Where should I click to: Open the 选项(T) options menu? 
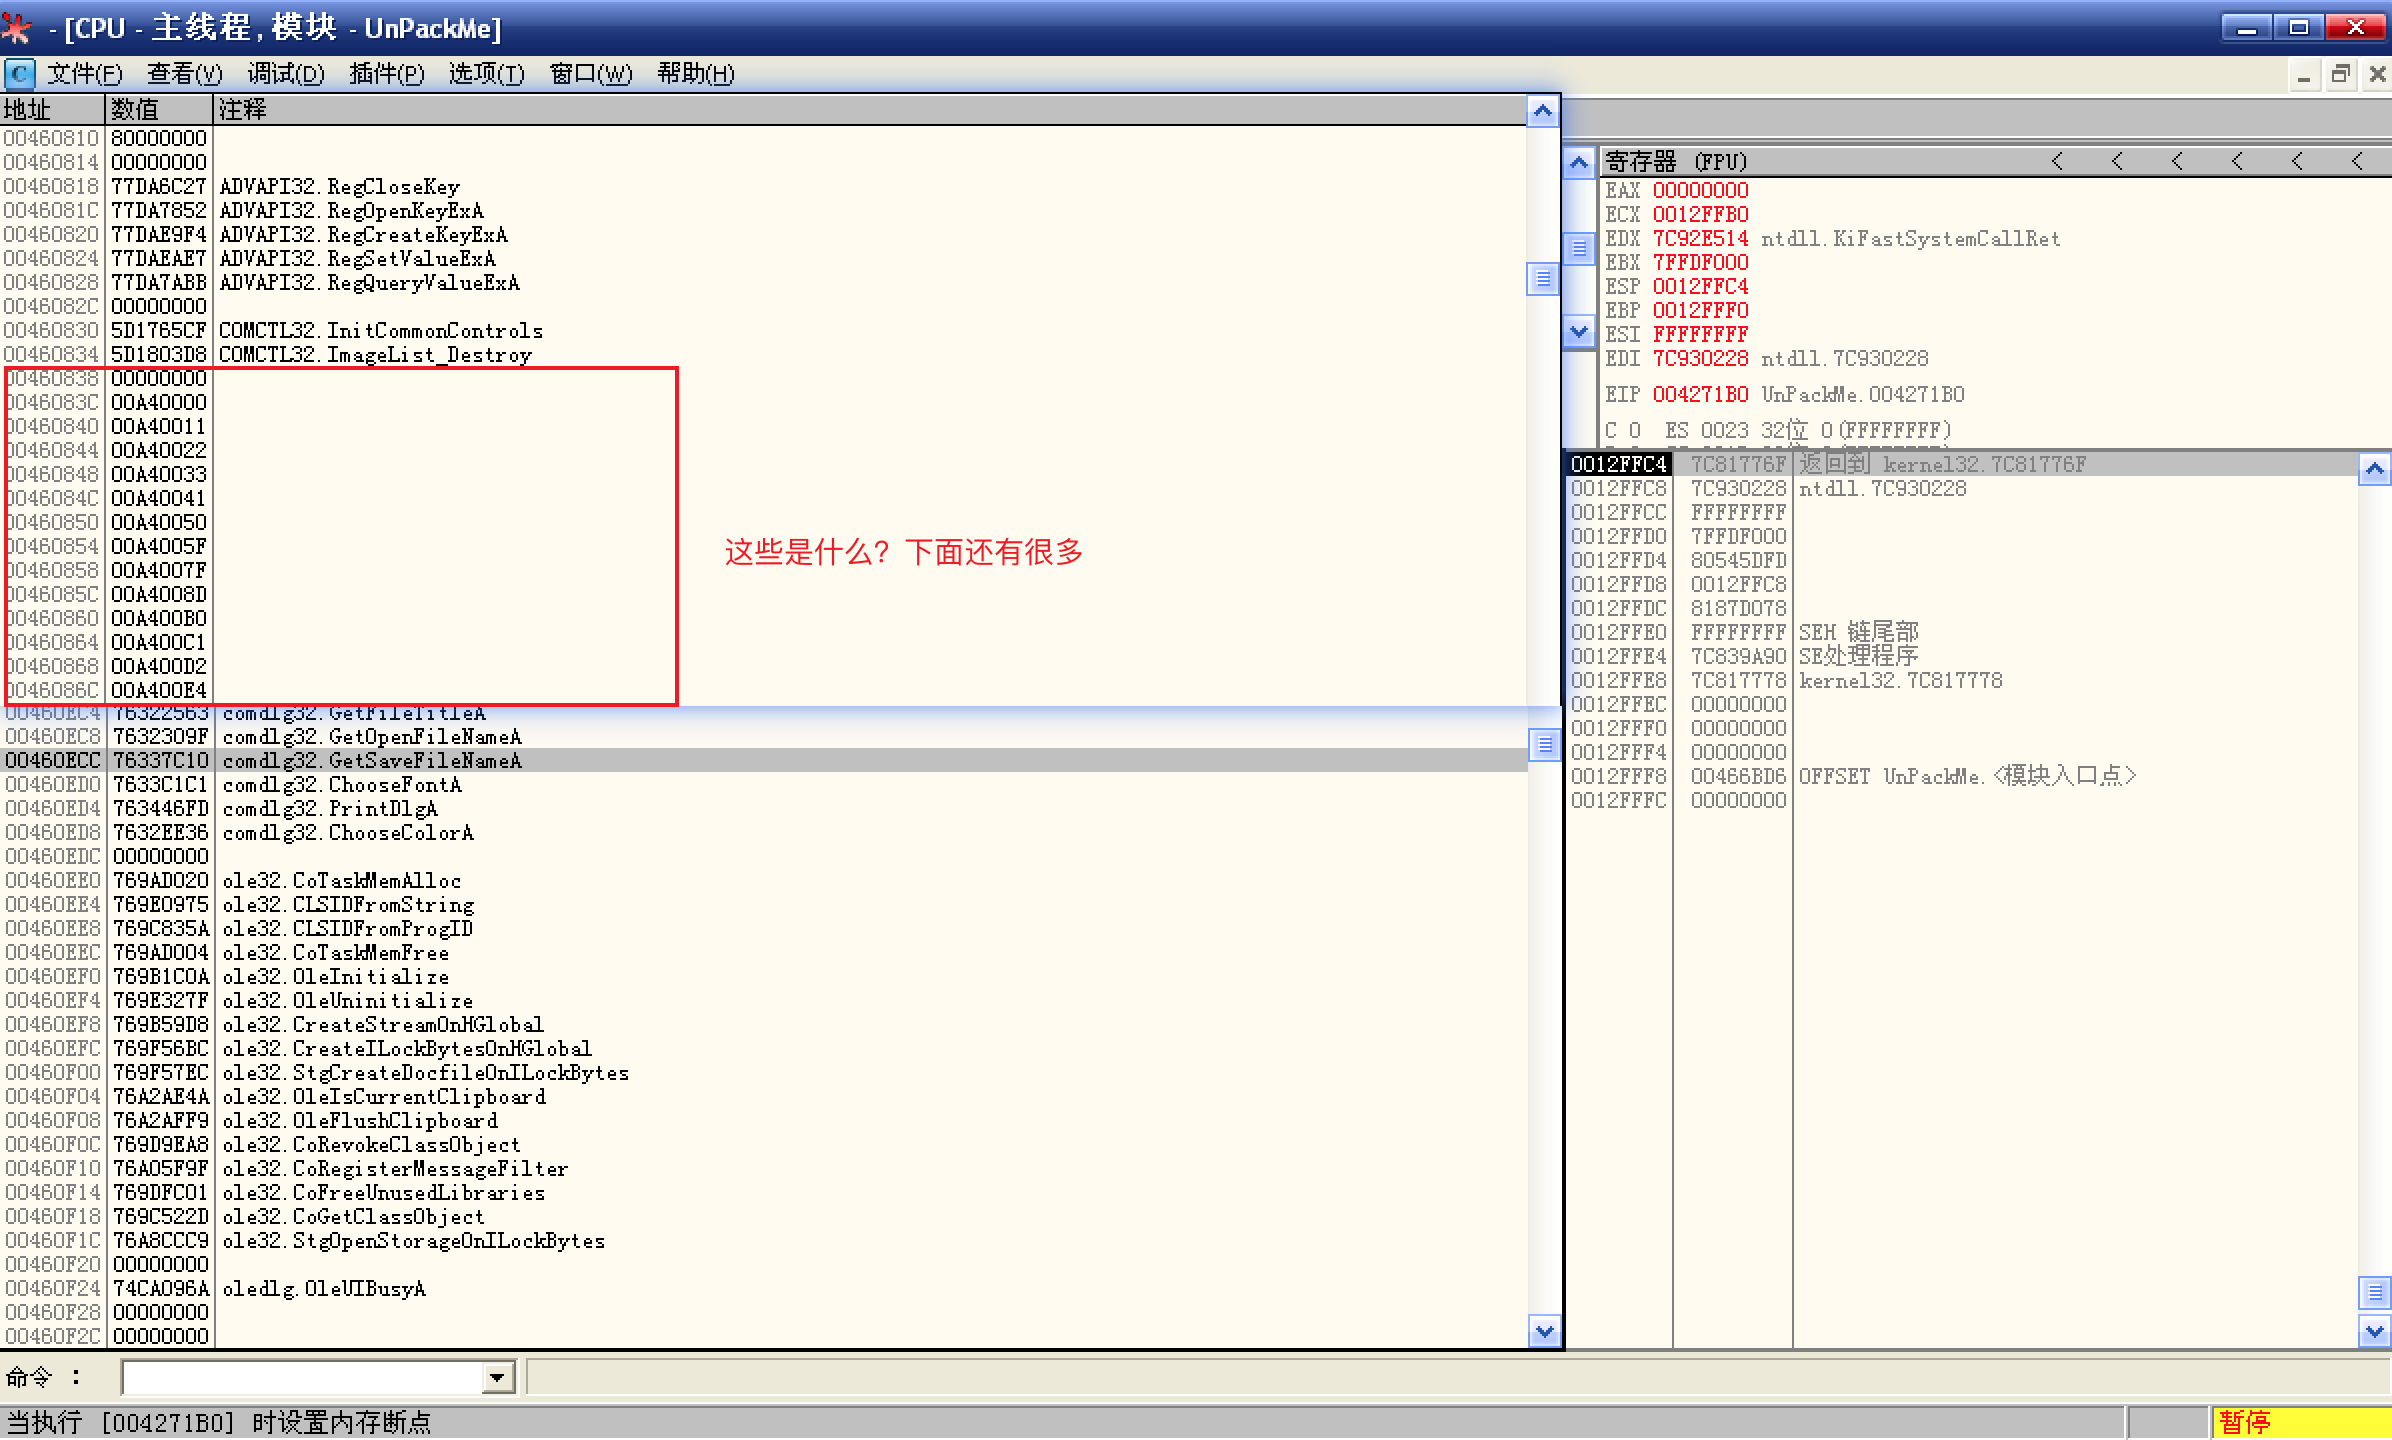point(486,74)
